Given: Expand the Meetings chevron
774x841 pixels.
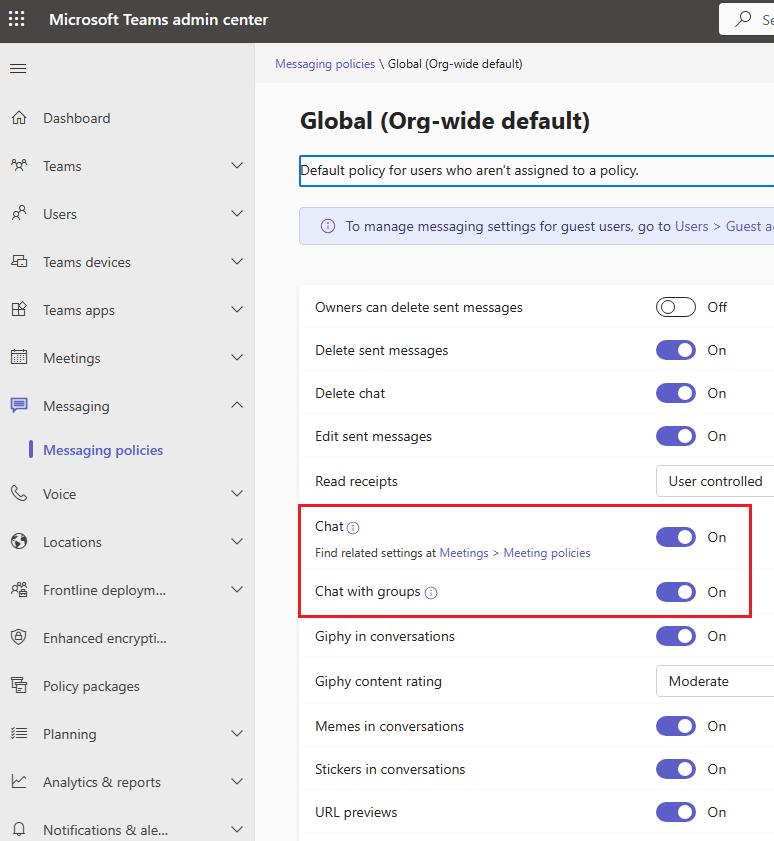Looking at the screenshot, I should click(237, 357).
